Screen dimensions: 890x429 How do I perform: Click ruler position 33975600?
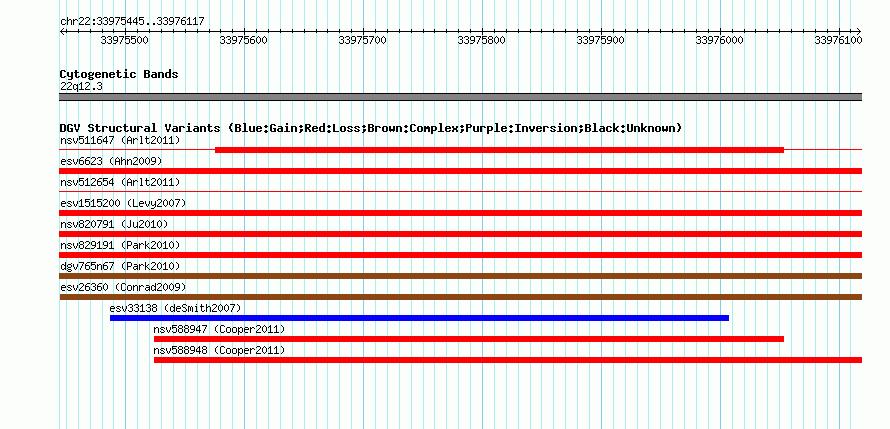[x=244, y=40]
